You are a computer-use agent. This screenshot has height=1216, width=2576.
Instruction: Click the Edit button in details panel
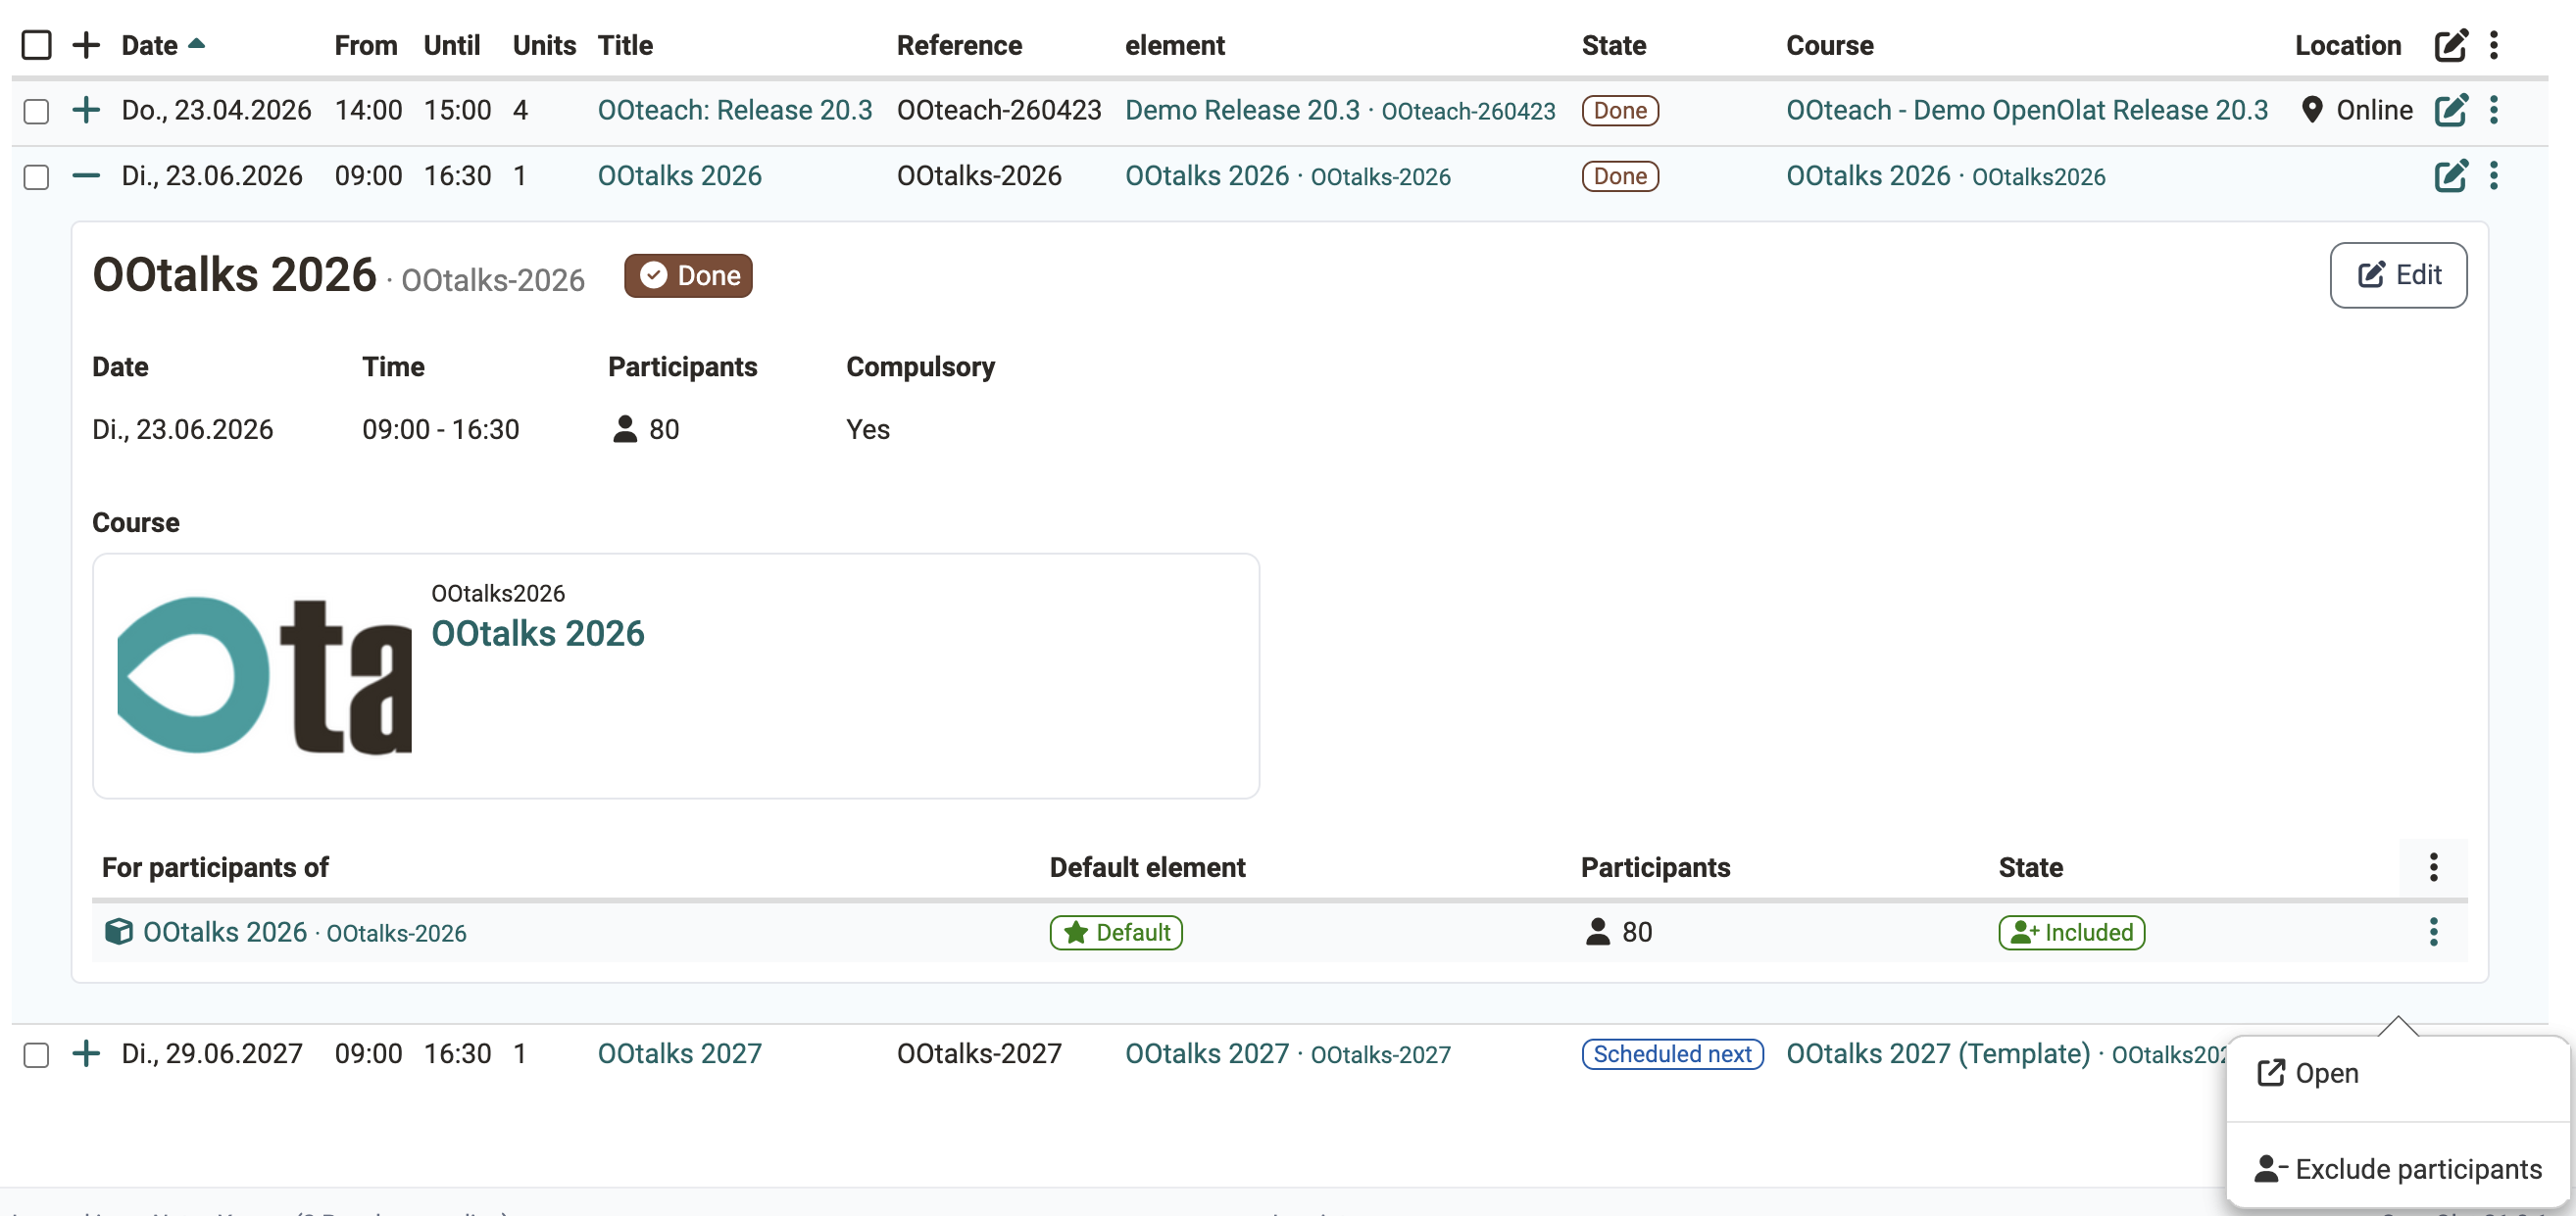tap(2398, 275)
